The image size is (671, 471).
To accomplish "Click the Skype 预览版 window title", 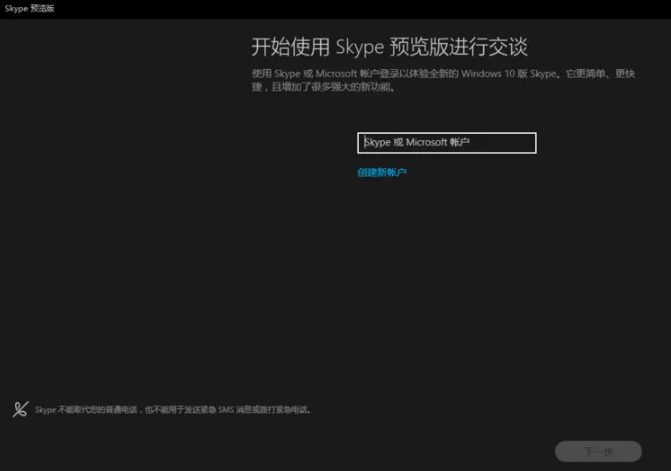I will point(30,9).
